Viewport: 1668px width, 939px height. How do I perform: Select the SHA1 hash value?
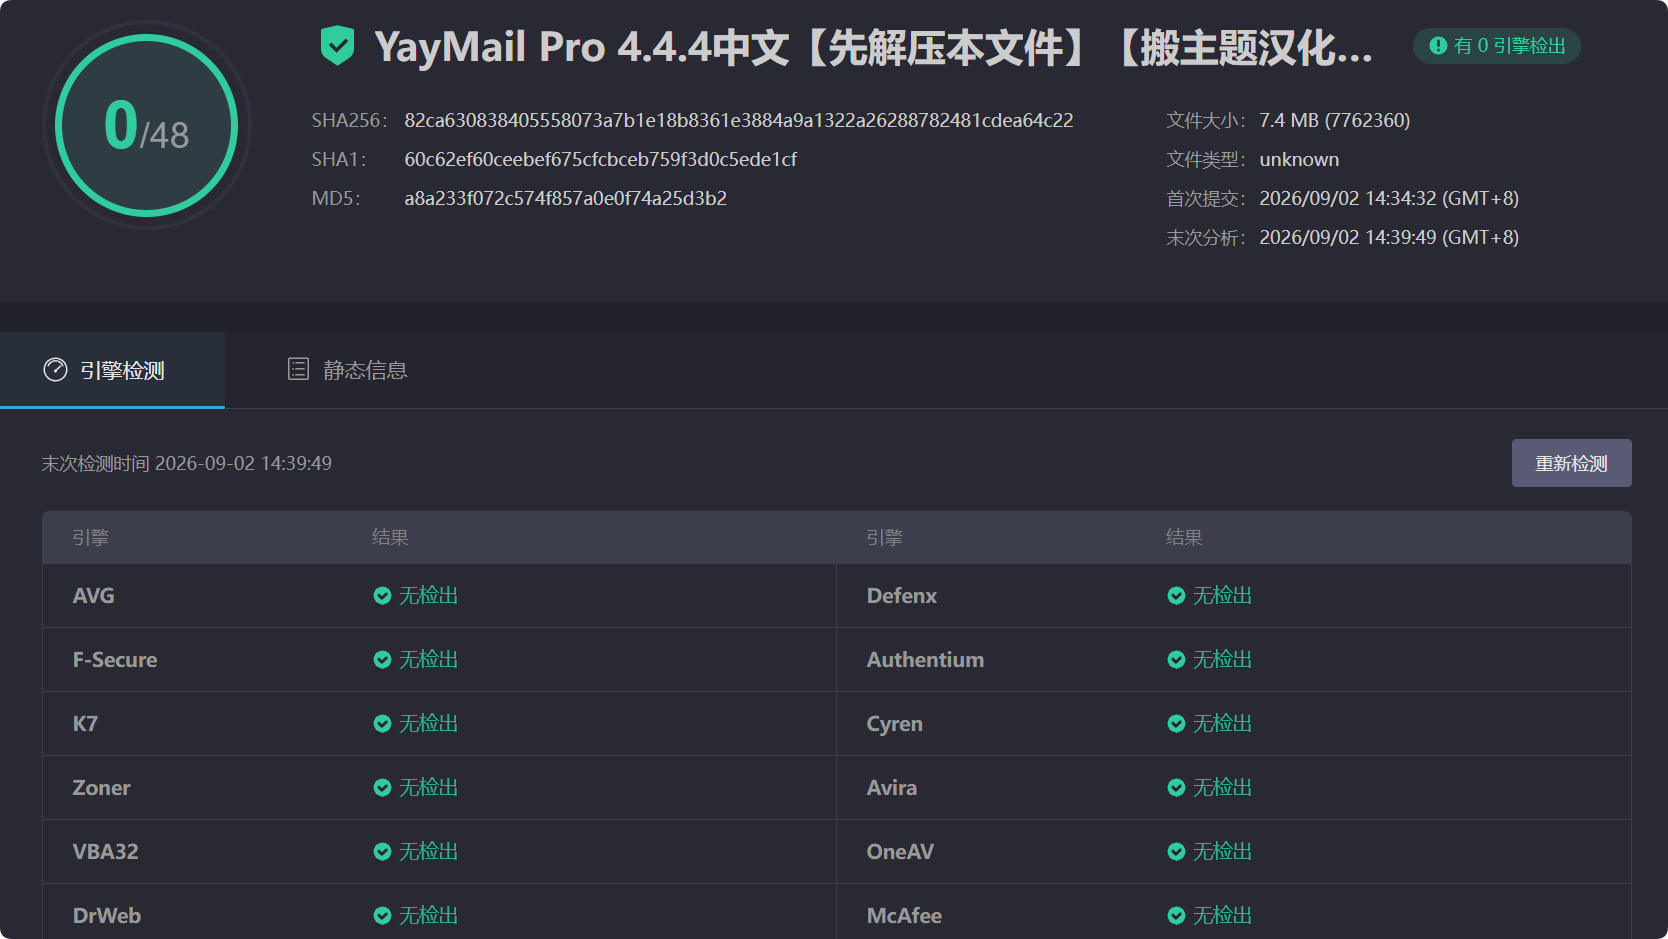pyautogui.click(x=600, y=159)
